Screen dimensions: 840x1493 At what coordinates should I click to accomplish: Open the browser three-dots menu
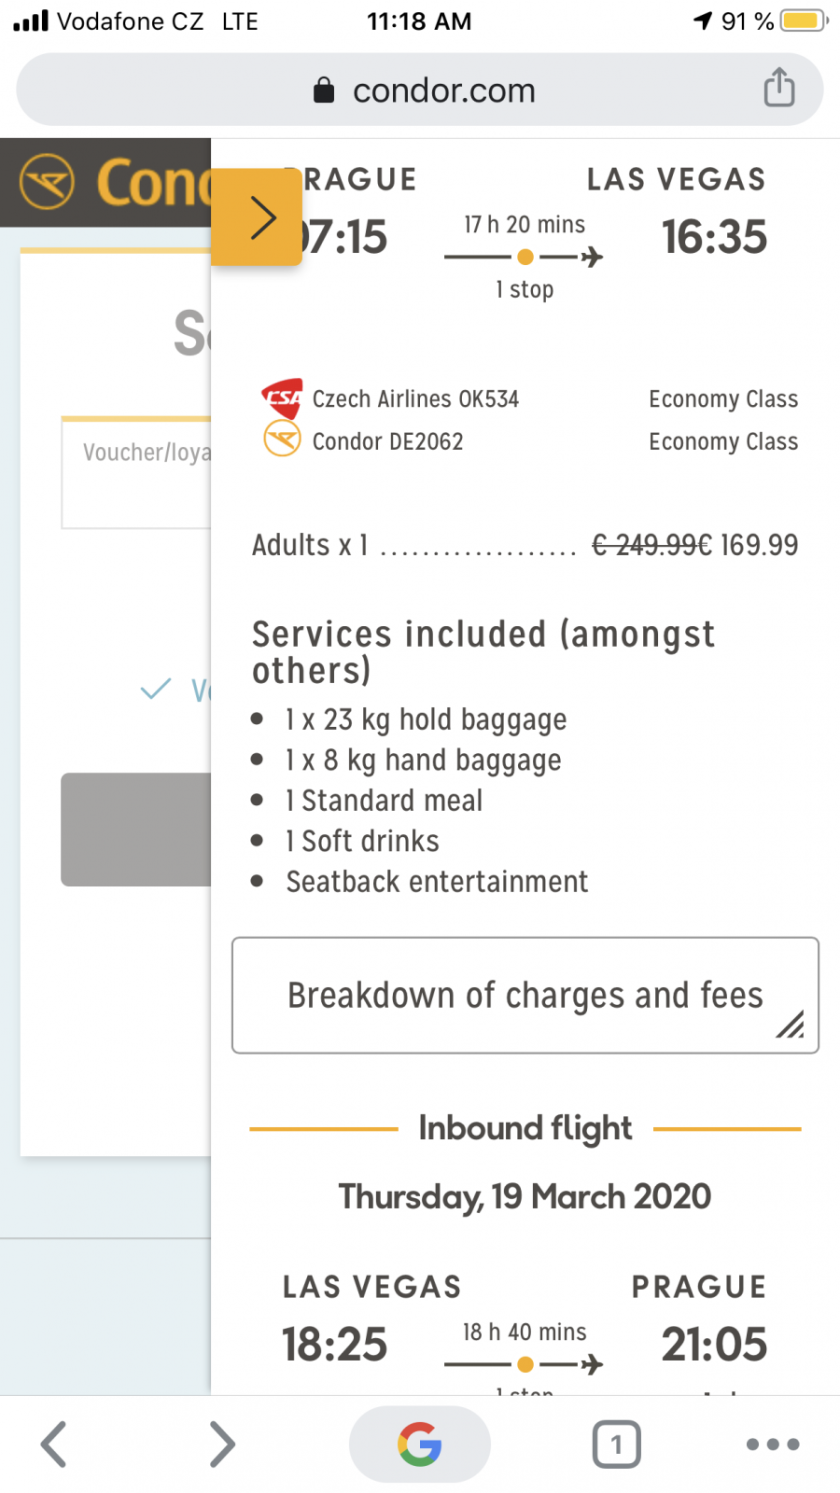[772, 1444]
